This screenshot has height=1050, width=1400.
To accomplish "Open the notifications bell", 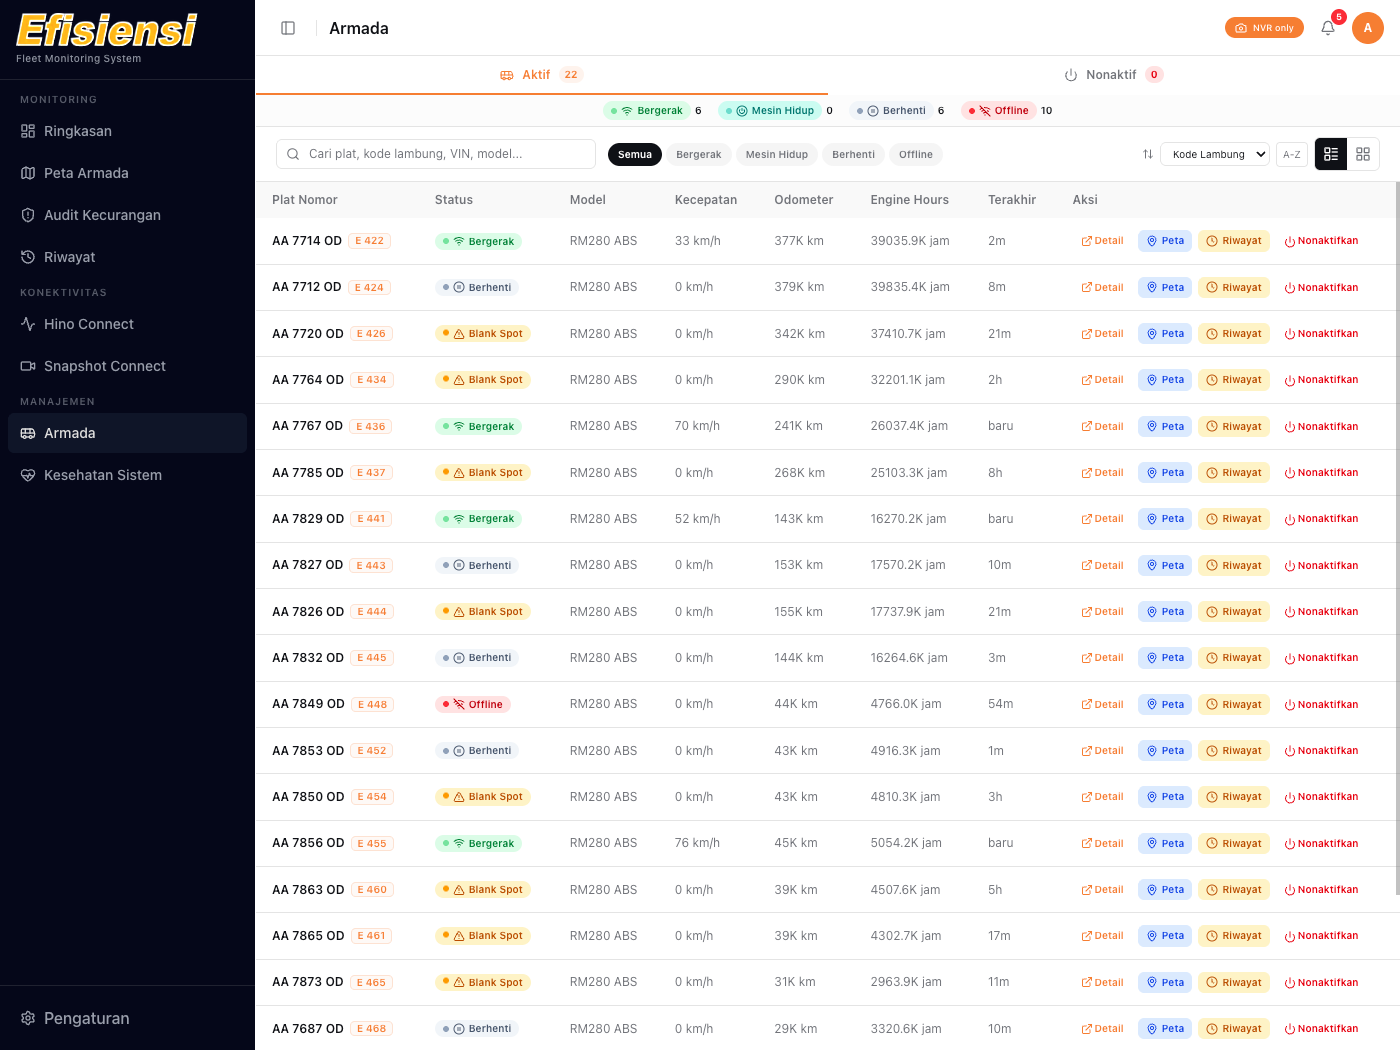I will (x=1328, y=28).
